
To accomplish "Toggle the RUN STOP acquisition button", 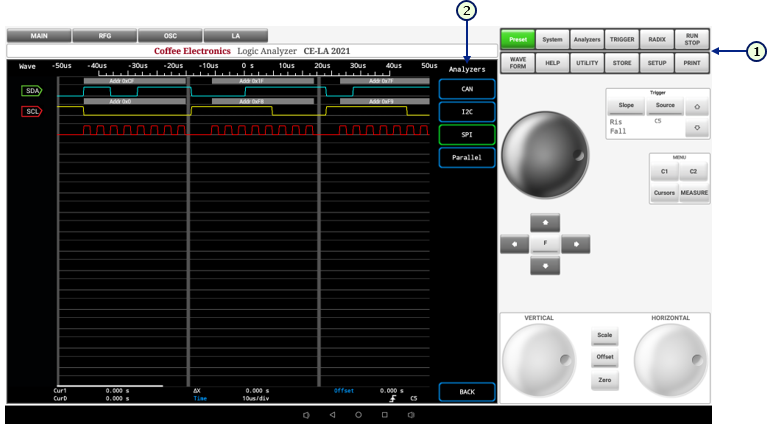I will pos(692,39).
